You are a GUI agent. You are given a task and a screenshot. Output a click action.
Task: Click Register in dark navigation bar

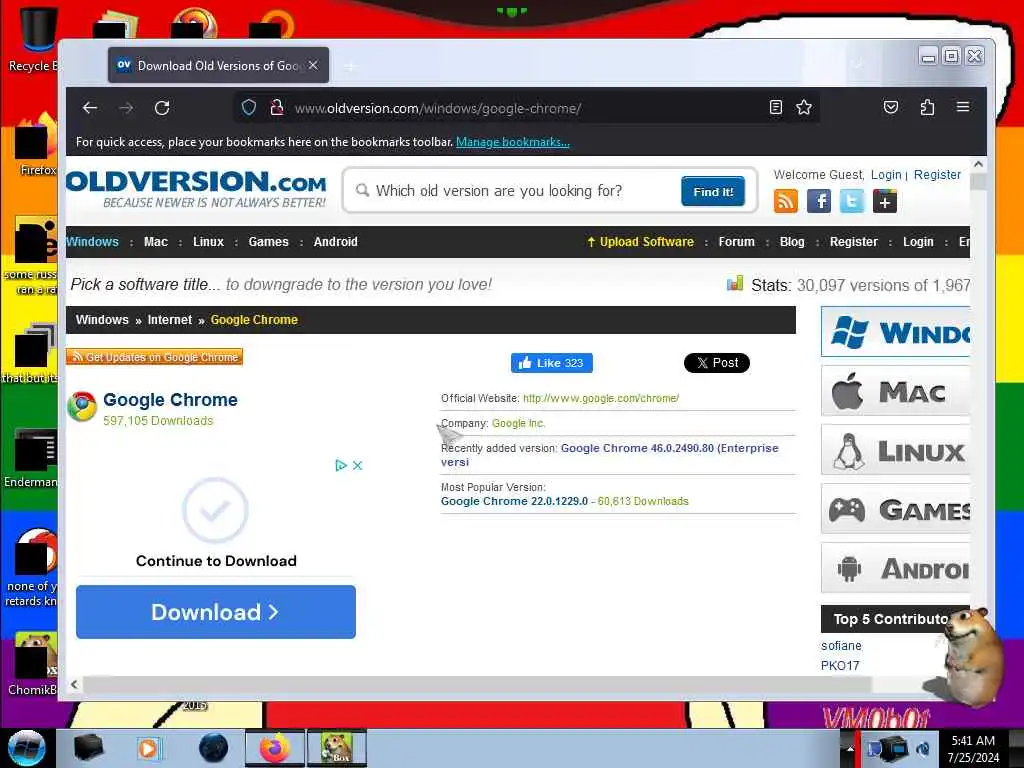[854, 242]
